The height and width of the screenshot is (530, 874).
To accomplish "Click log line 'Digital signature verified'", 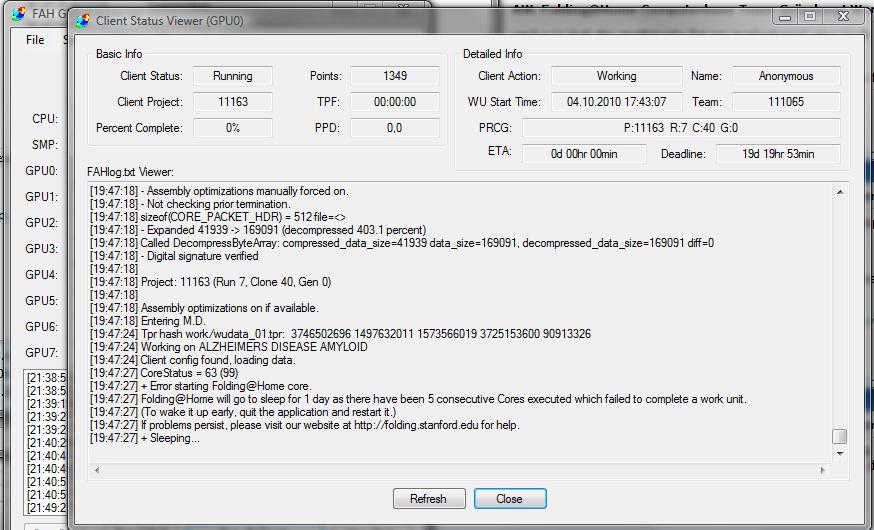I will coord(174,256).
